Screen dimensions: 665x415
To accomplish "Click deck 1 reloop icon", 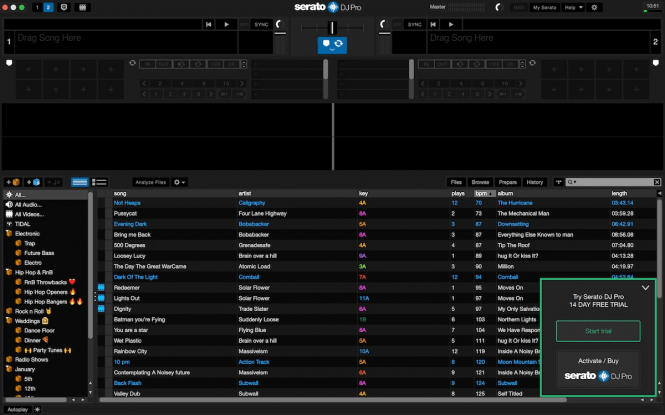I will pos(181,64).
